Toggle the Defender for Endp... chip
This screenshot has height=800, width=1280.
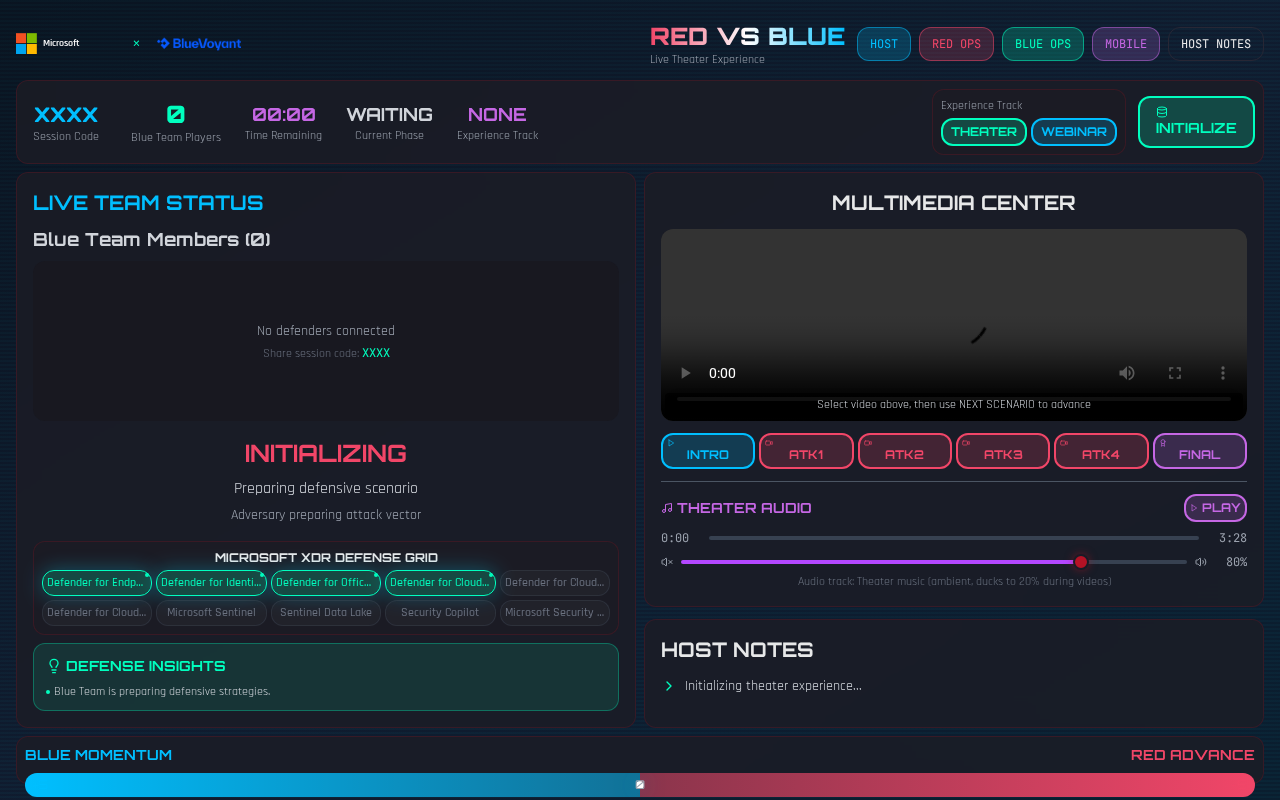[x=97, y=583]
